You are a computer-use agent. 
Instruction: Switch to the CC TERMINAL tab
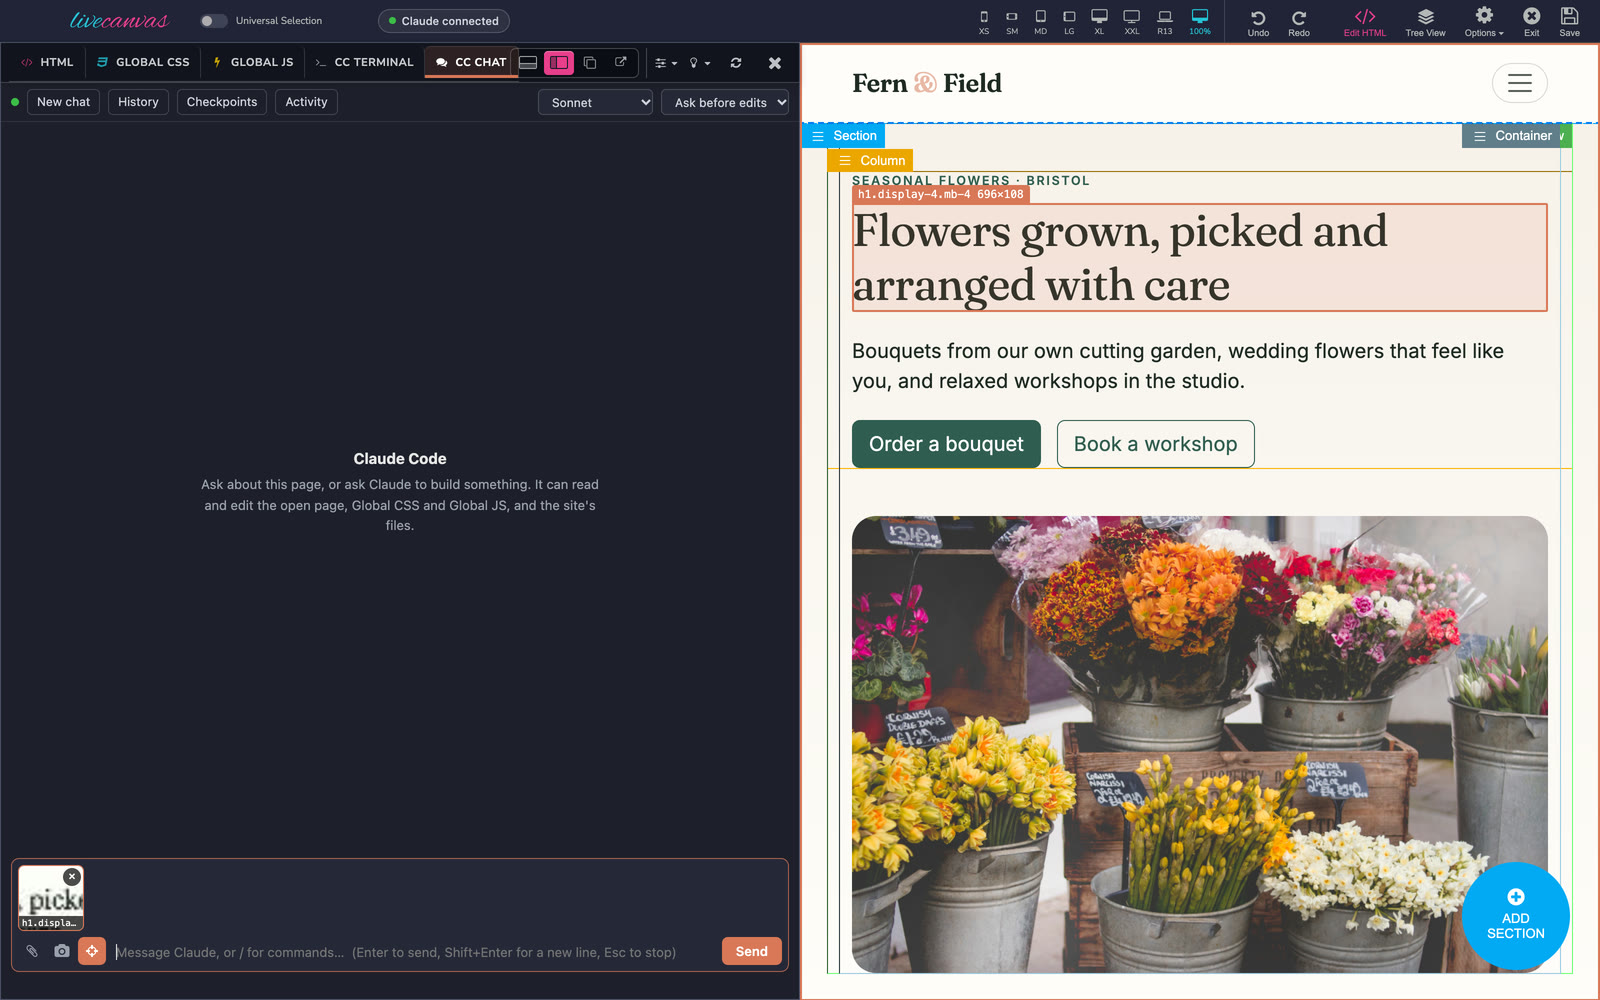364,62
